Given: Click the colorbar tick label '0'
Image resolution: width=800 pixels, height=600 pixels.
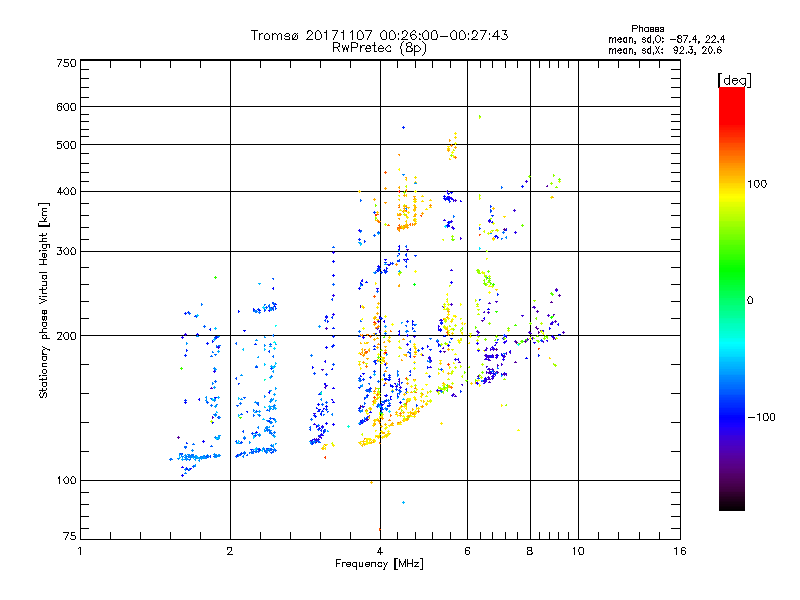Looking at the screenshot, I should click(x=750, y=301).
